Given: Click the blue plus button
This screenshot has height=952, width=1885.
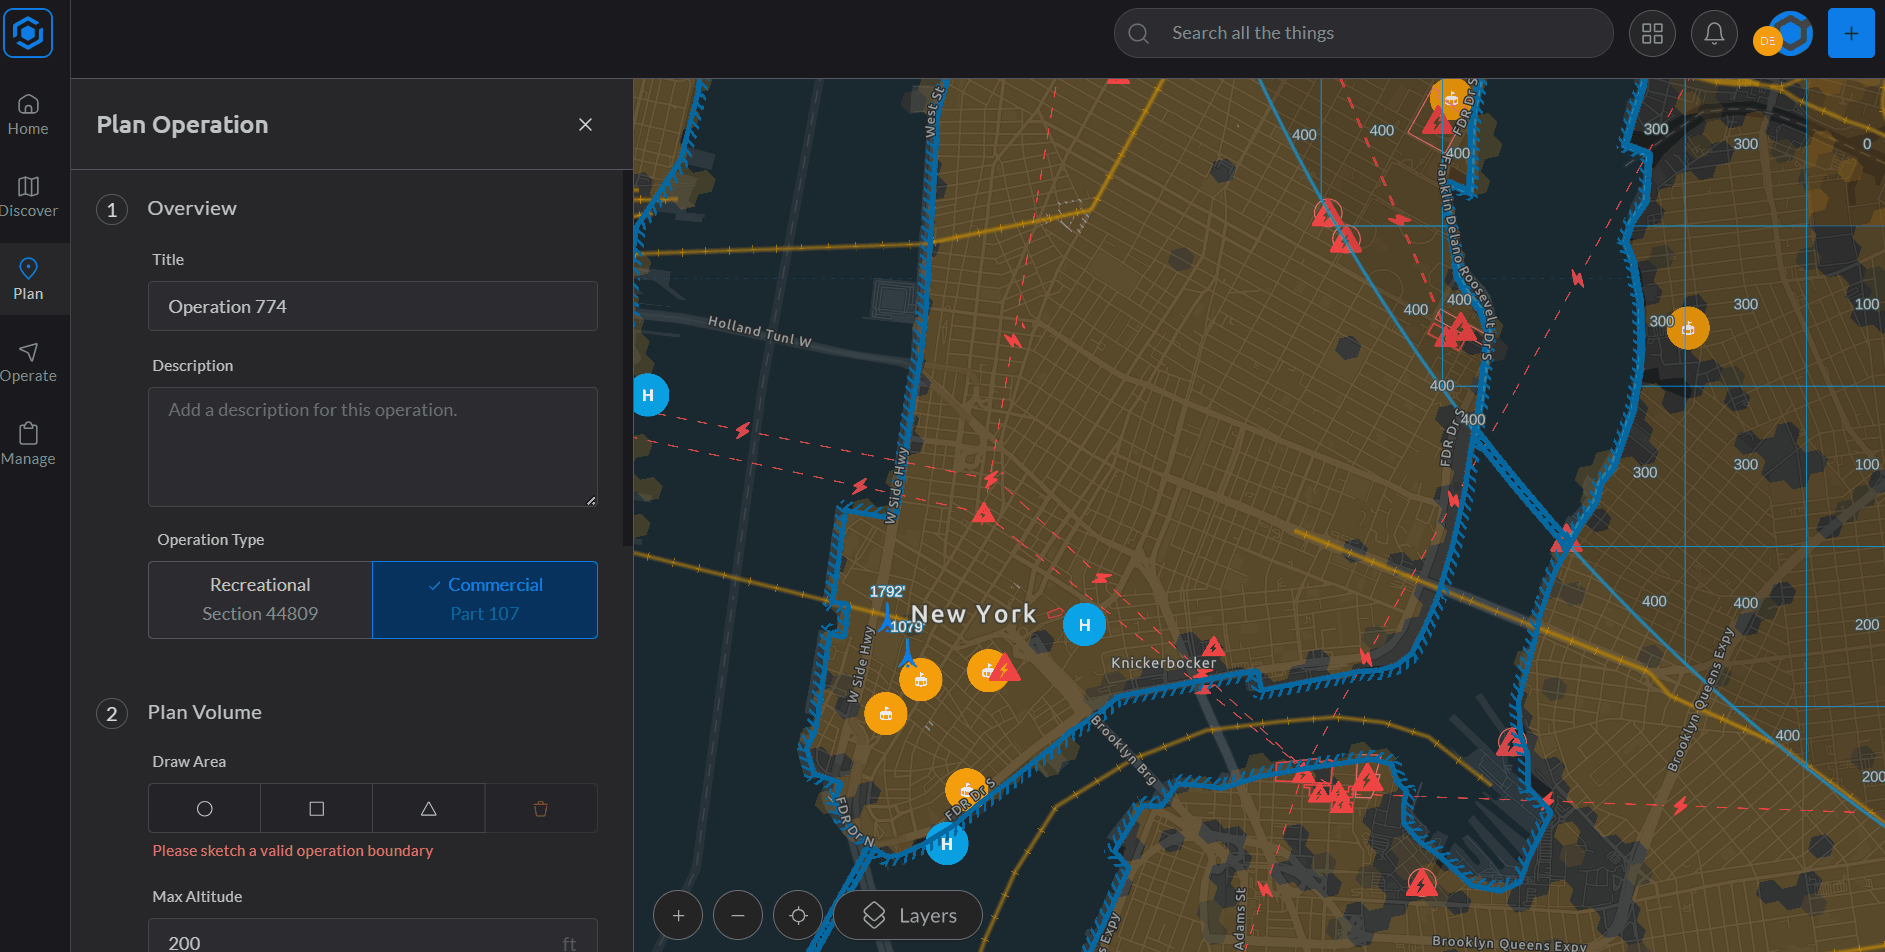Looking at the screenshot, I should 1850,33.
